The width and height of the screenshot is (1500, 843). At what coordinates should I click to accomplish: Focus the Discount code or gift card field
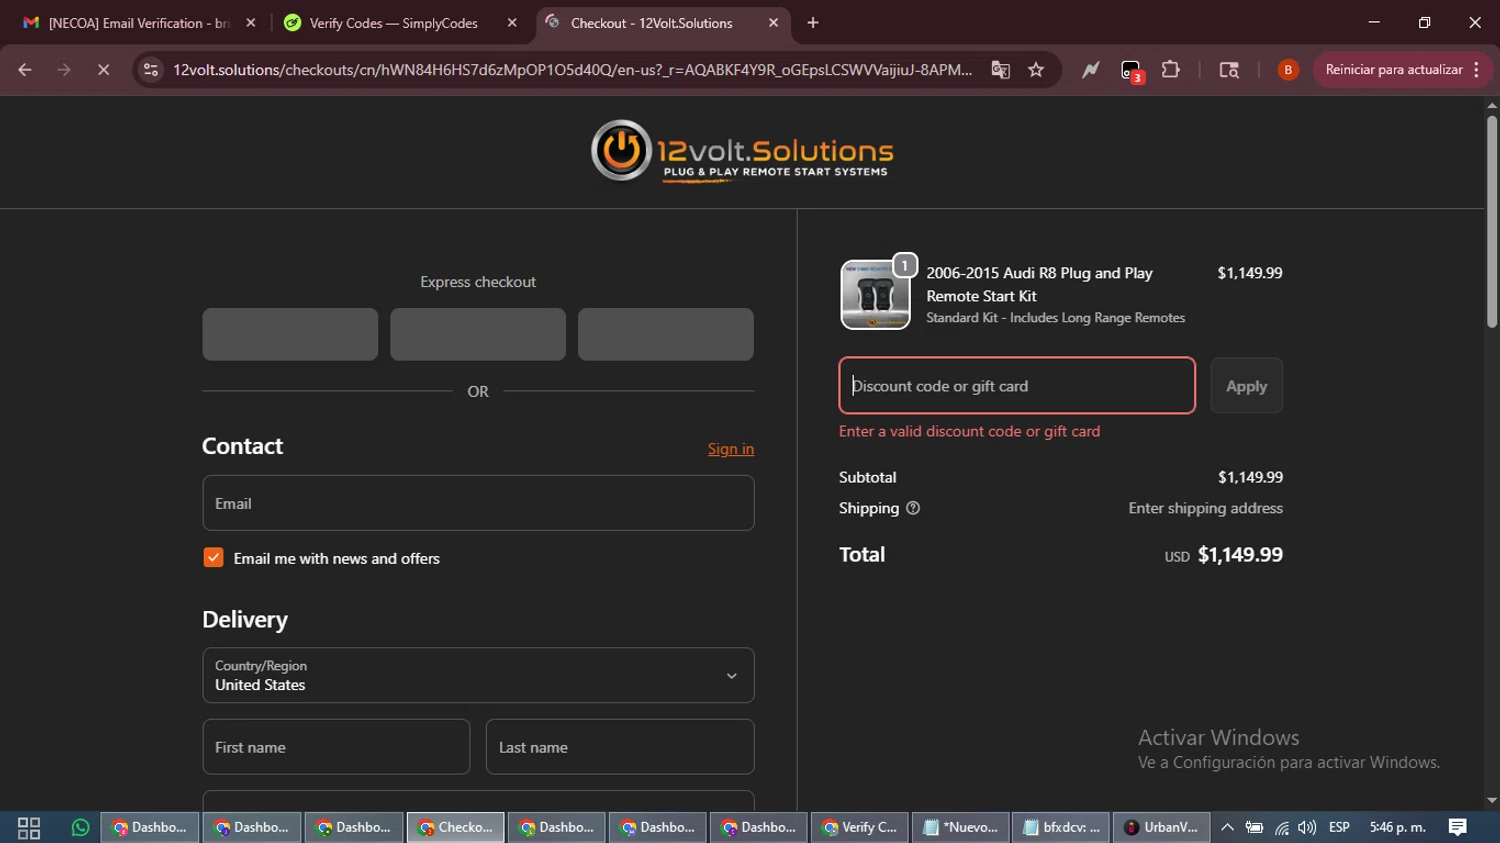pos(1017,386)
